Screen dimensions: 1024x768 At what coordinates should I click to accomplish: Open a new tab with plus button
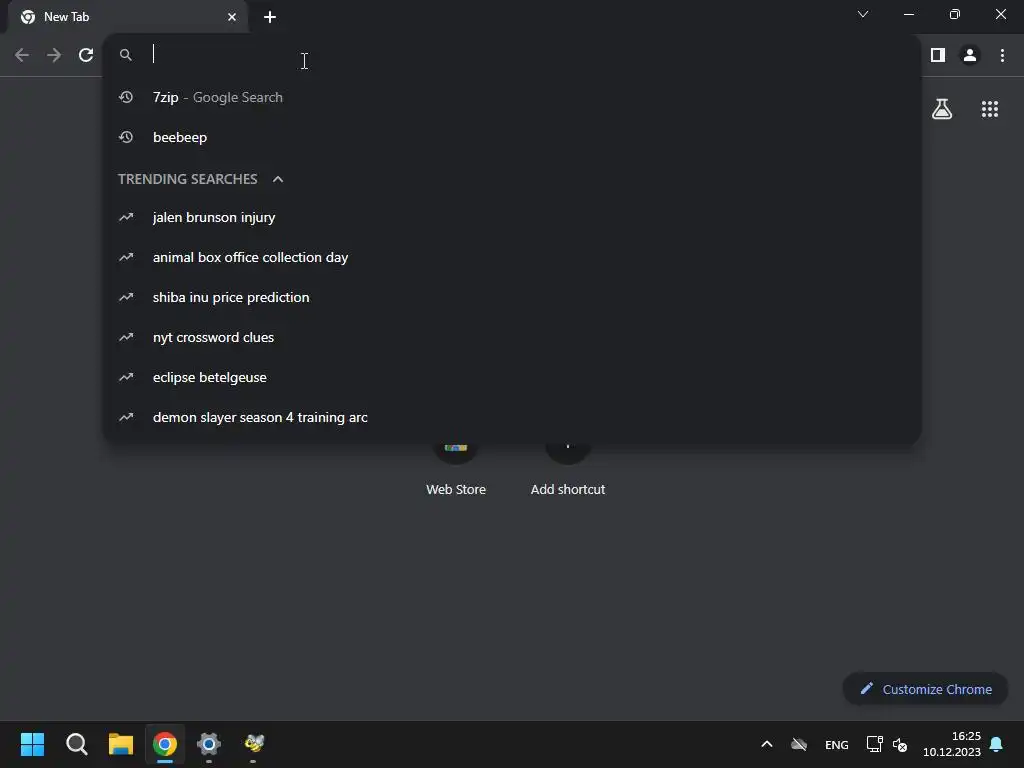coord(270,17)
